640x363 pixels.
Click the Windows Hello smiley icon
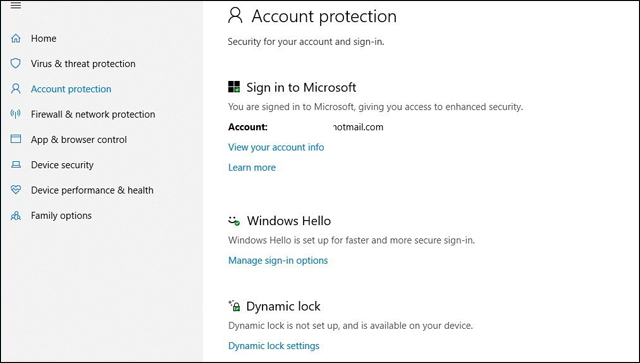[x=234, y=221]
